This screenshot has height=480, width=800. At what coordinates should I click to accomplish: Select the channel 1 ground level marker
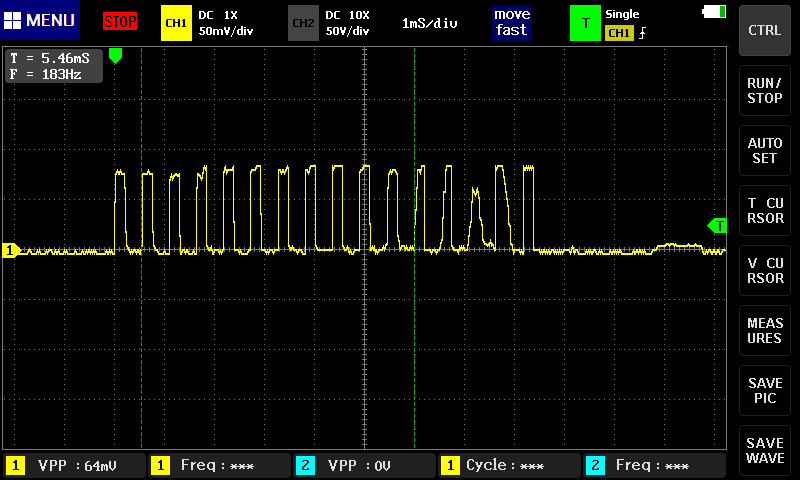[11, 250]
